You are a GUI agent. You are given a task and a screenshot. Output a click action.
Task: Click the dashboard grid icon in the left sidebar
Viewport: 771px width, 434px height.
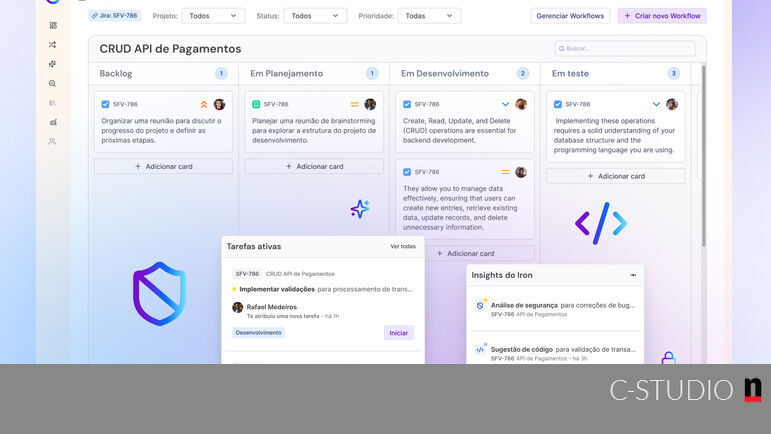pos(53,25)
